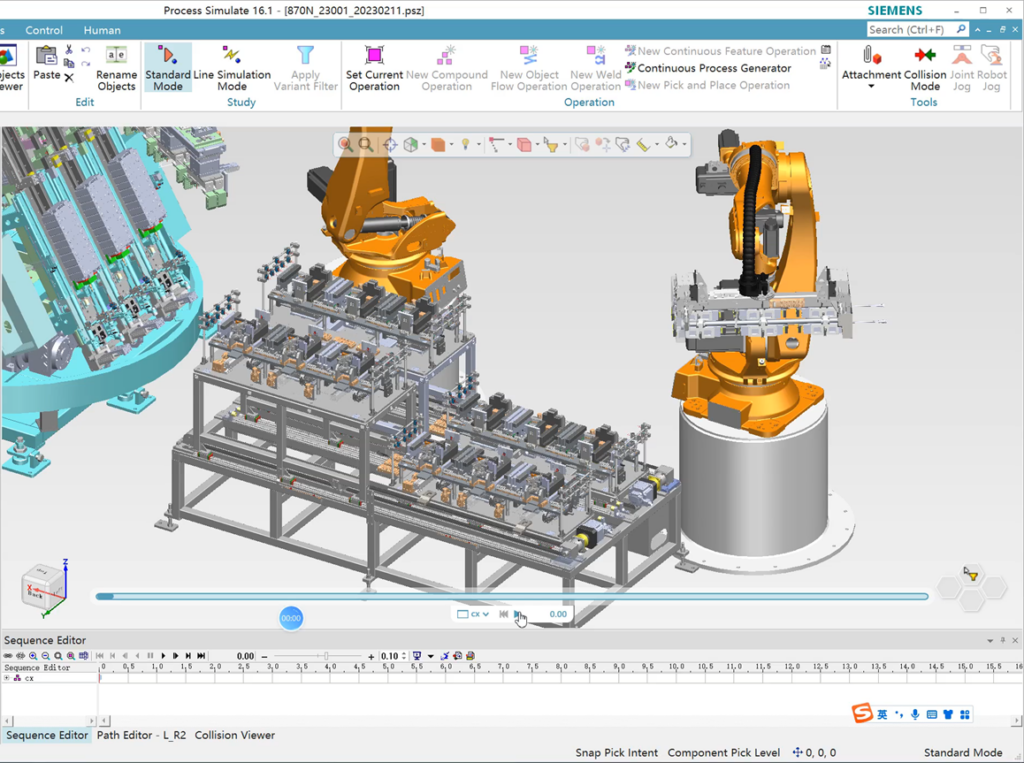Open the Human ribbon tab

coord(102,30)
